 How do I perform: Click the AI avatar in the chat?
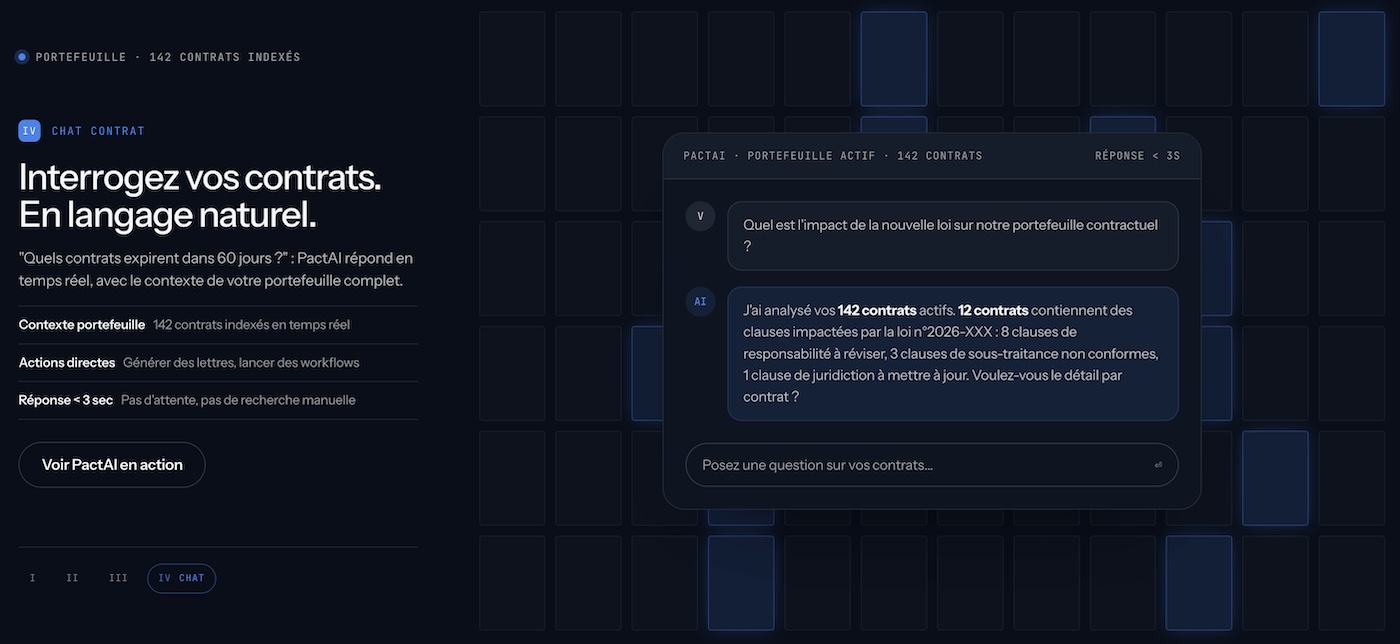(x=700, y=301)
